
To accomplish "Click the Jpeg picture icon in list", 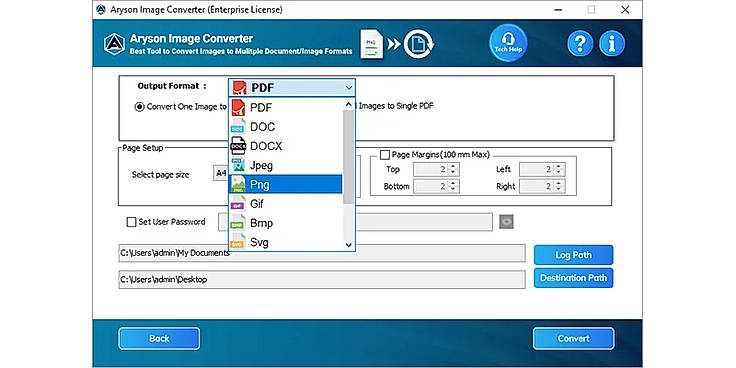I will tap(238, 165).
